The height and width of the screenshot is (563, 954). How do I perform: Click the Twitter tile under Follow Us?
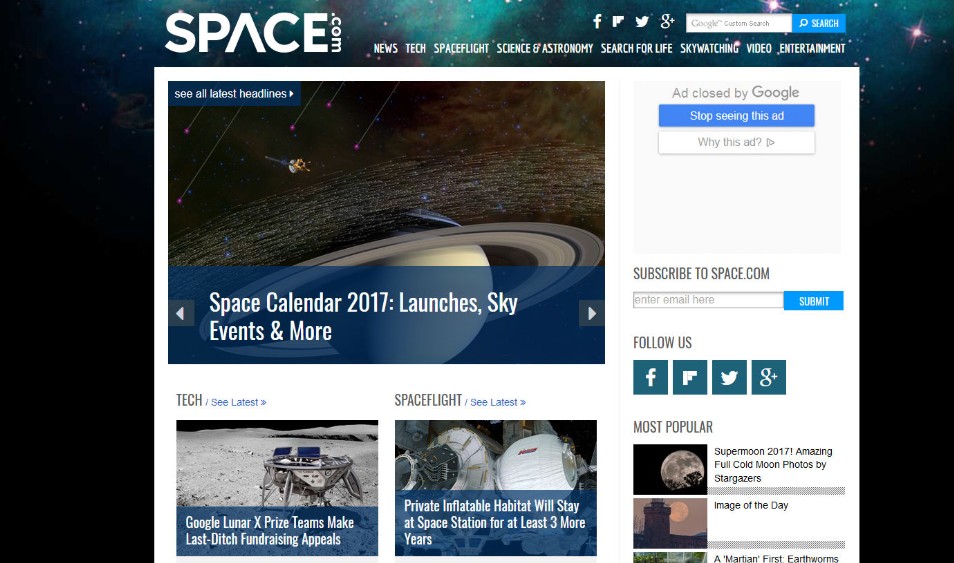pyautogui.click(x=729, y=377)
